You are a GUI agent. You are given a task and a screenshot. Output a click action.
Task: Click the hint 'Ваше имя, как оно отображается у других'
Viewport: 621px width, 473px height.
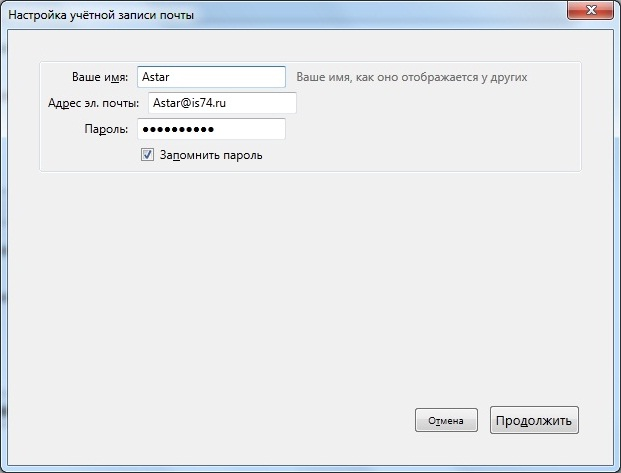click(x=411, y=77)
